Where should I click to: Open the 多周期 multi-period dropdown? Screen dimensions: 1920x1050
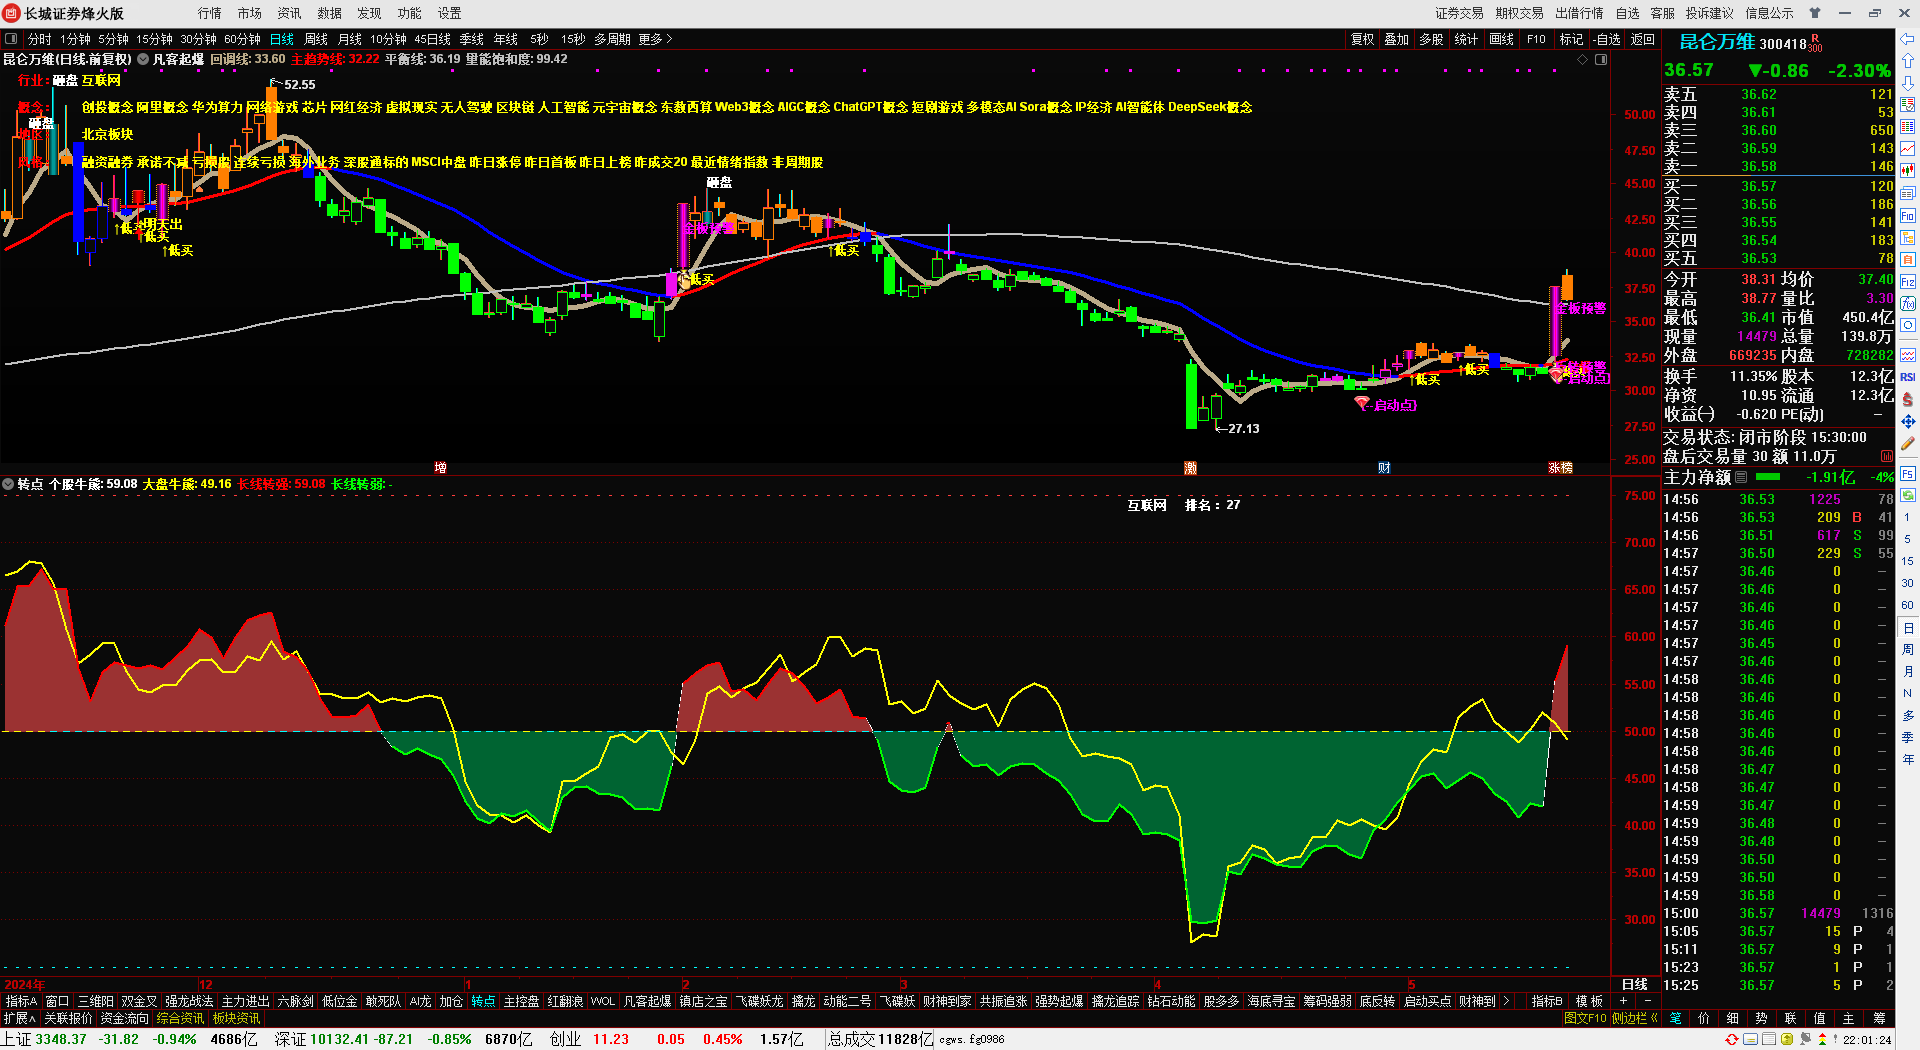612,39
